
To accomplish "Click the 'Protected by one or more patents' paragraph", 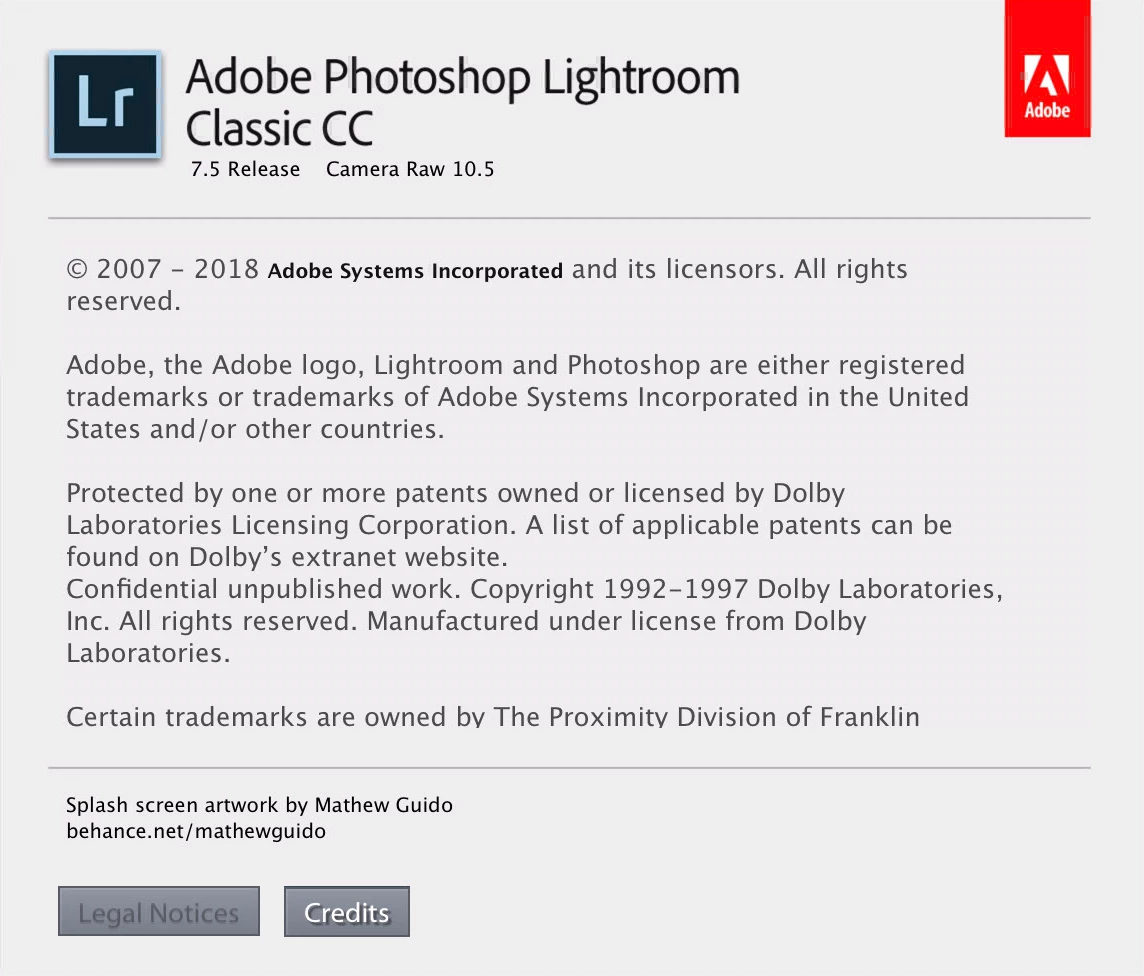I will coord(455,494).
